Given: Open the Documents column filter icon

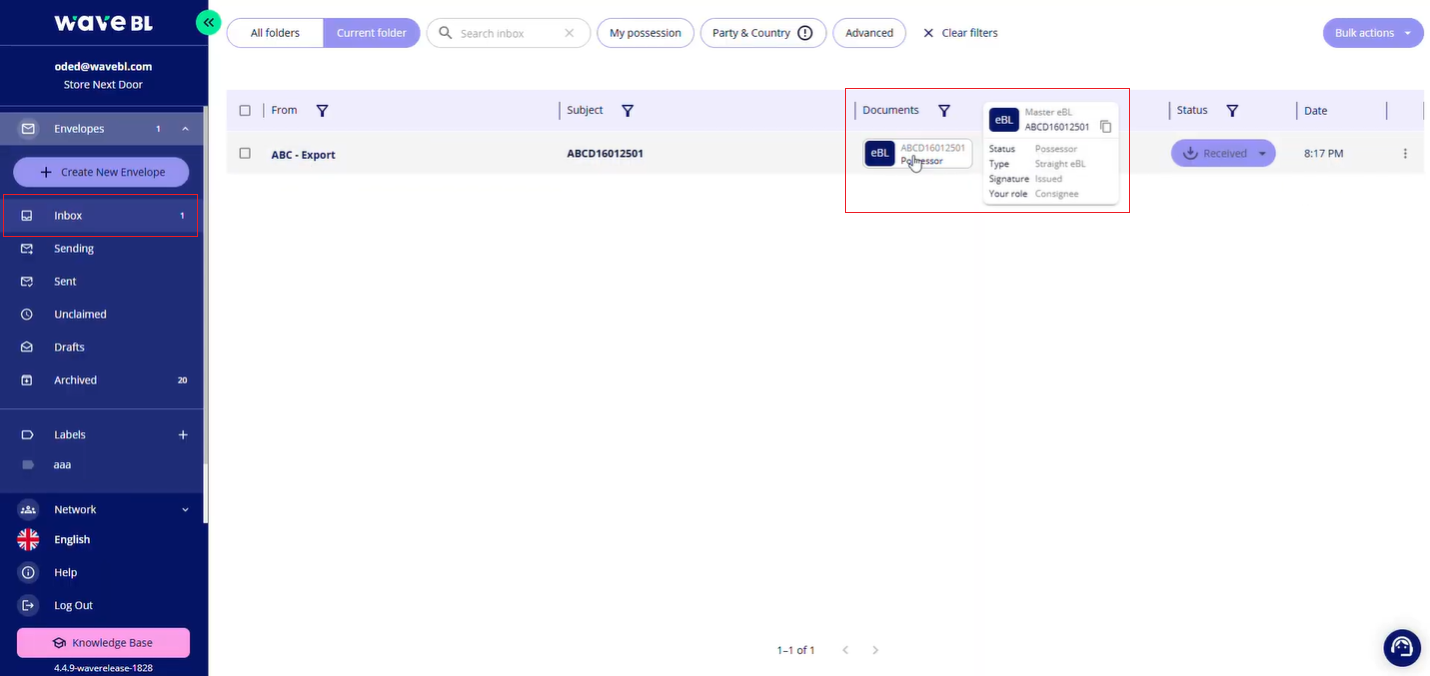Looking at the screenshot, I should [x=943, y=111].
